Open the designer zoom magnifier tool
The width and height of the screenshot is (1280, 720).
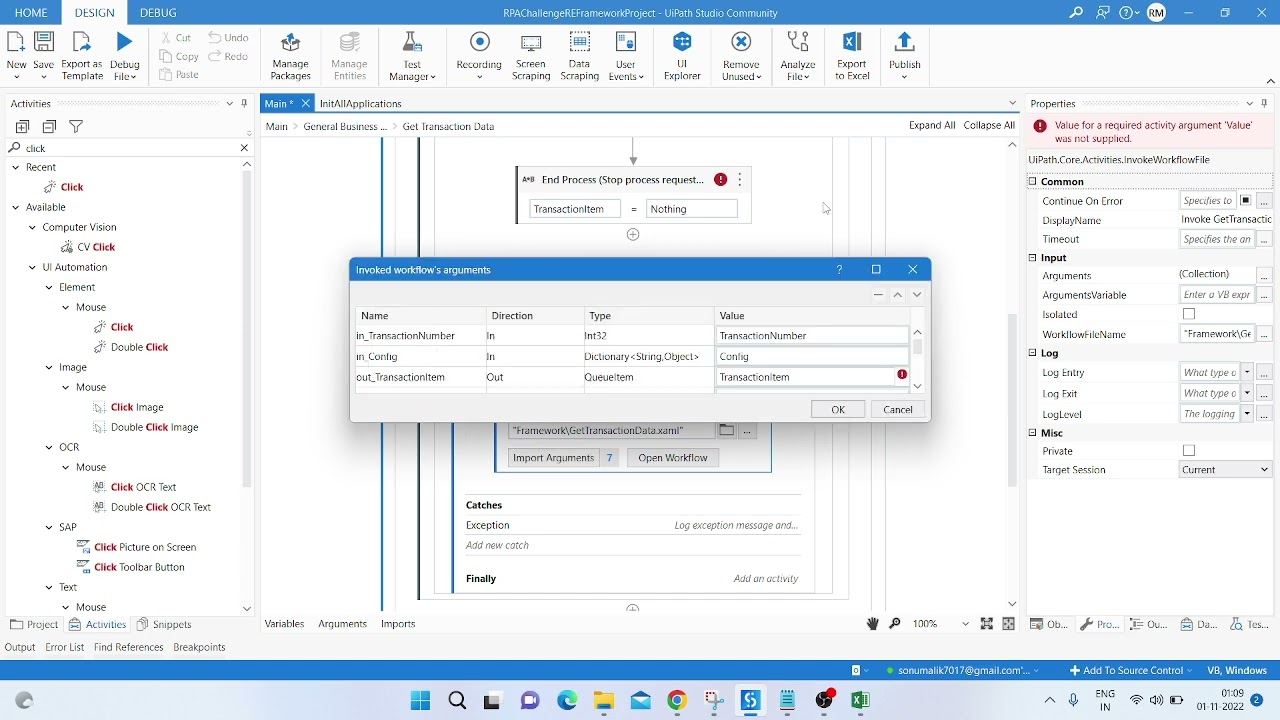point(895,624)
